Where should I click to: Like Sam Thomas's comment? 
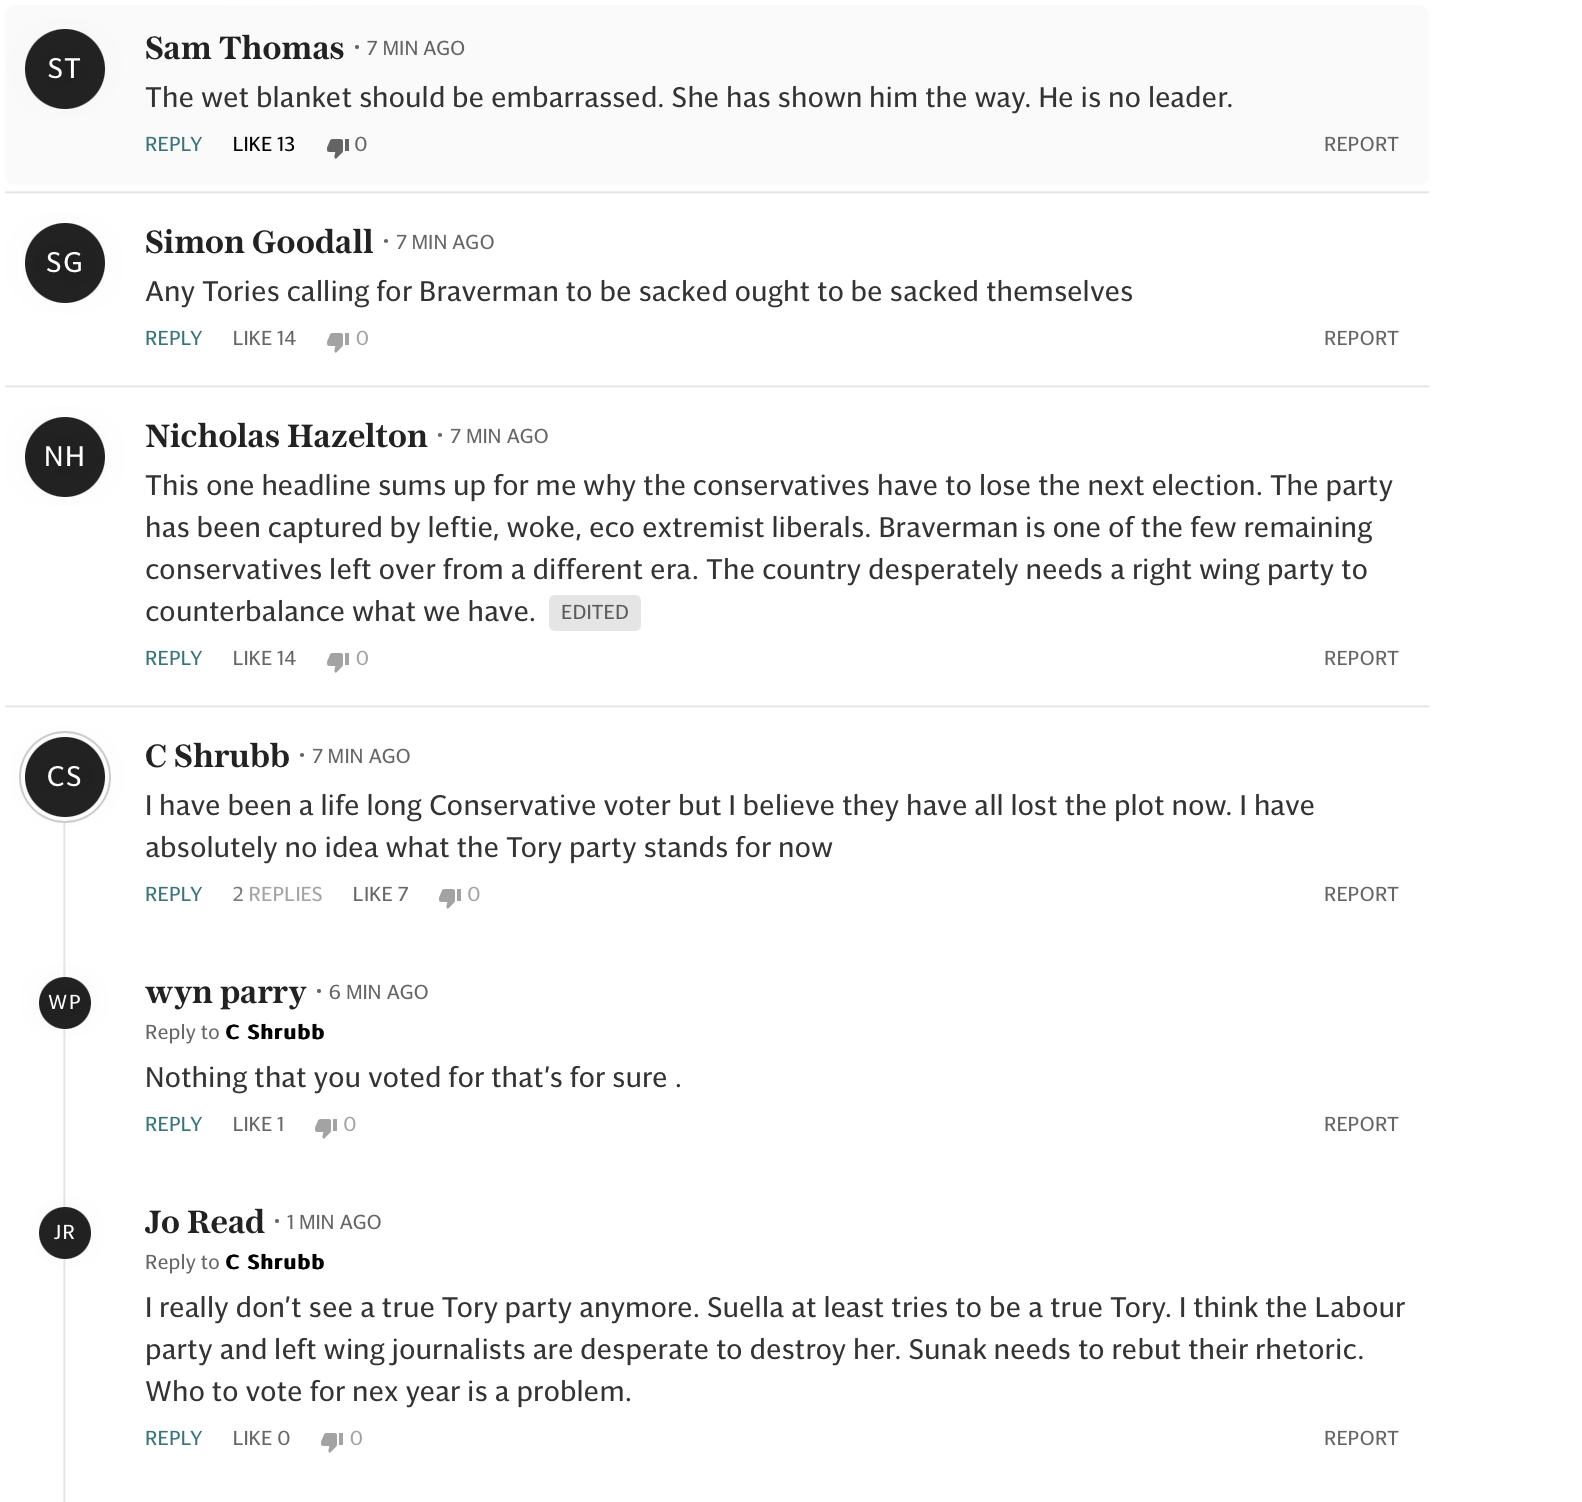tap(263, 144)
